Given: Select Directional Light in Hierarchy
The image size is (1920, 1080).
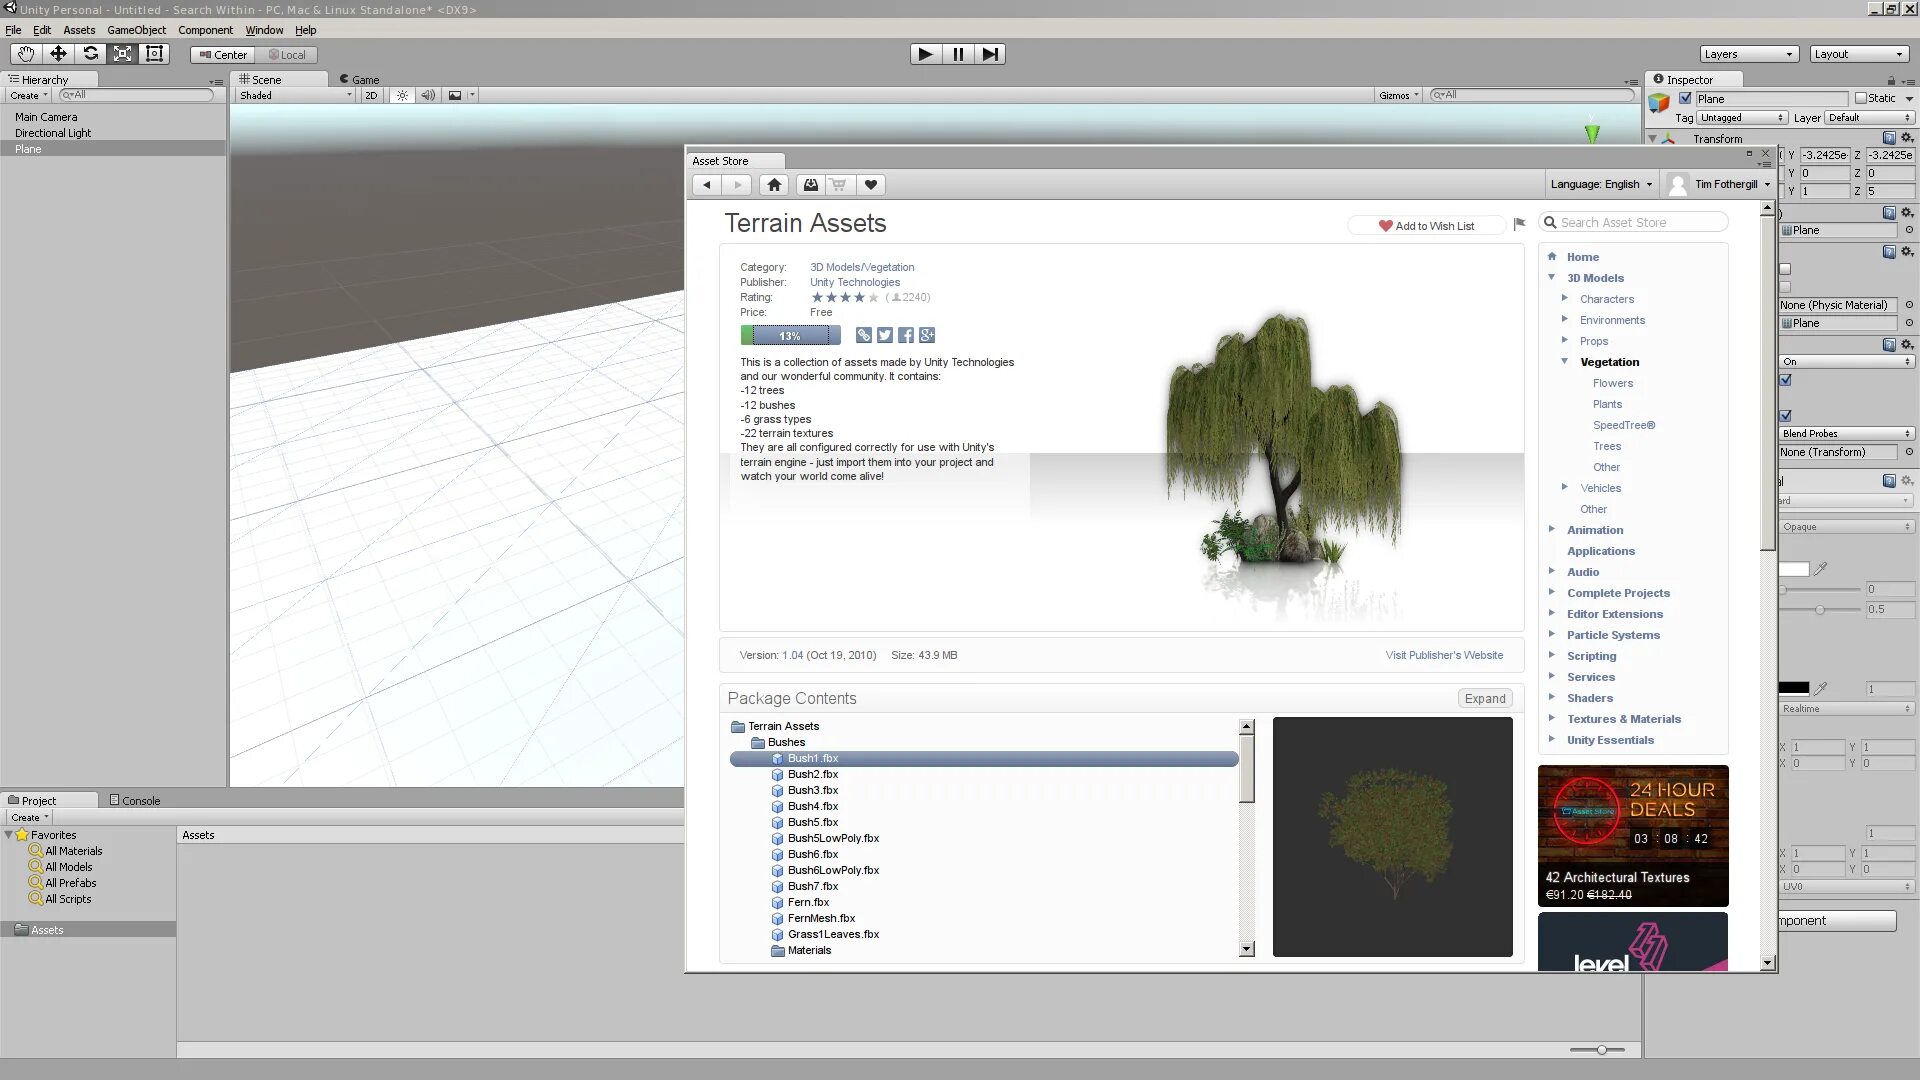Looking at the screenshot, I should point(53,133).
